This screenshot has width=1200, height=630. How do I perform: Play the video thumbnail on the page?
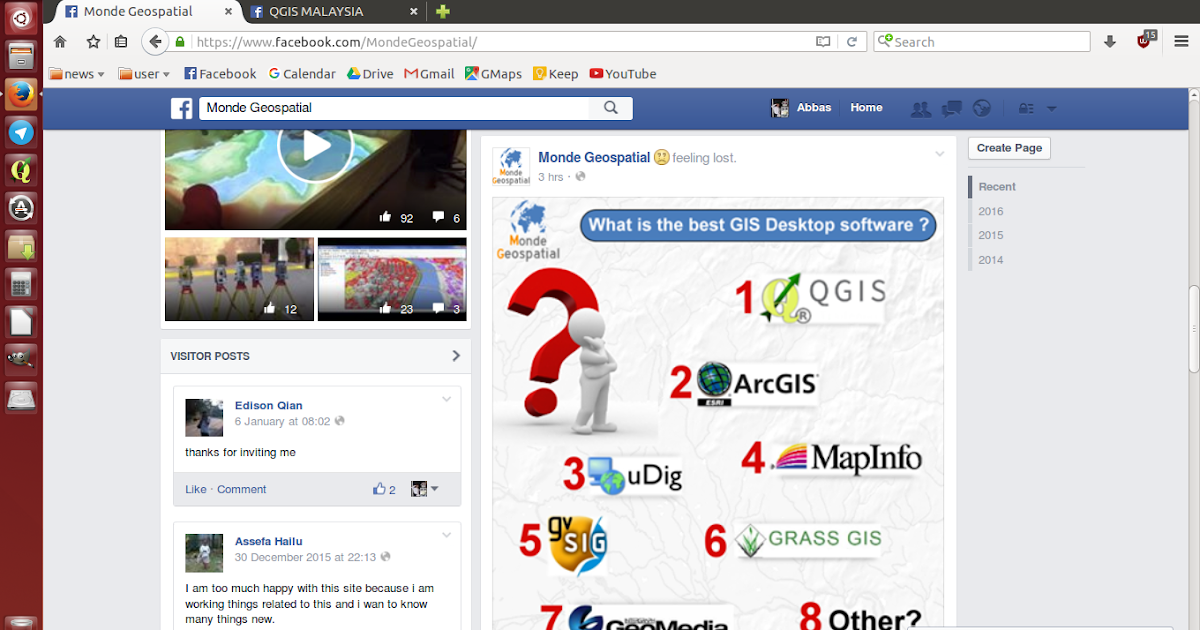(316, 147)
